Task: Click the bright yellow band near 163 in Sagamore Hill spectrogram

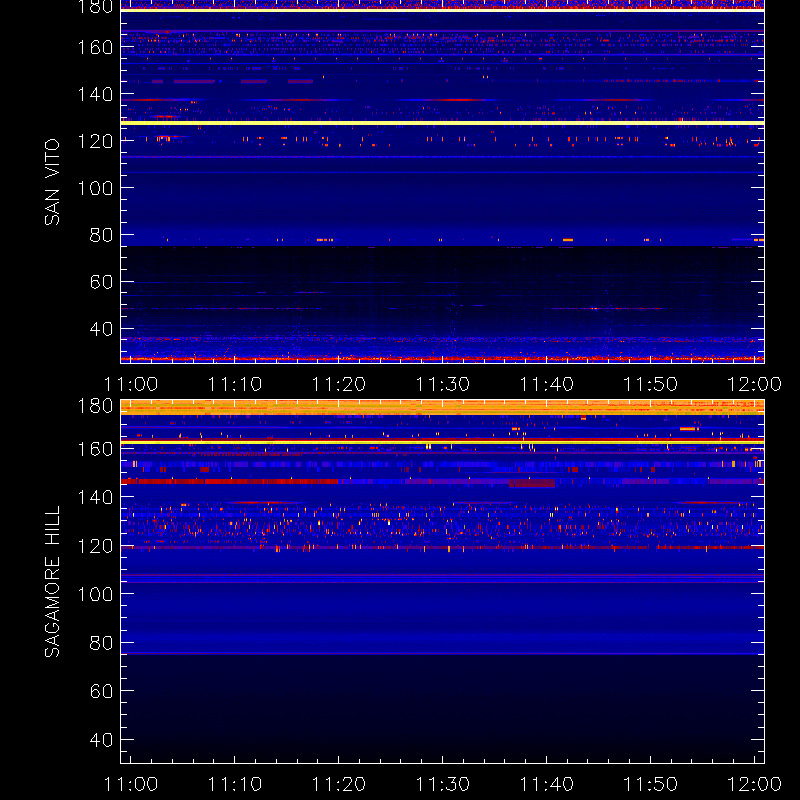Action: coord(442,442)
